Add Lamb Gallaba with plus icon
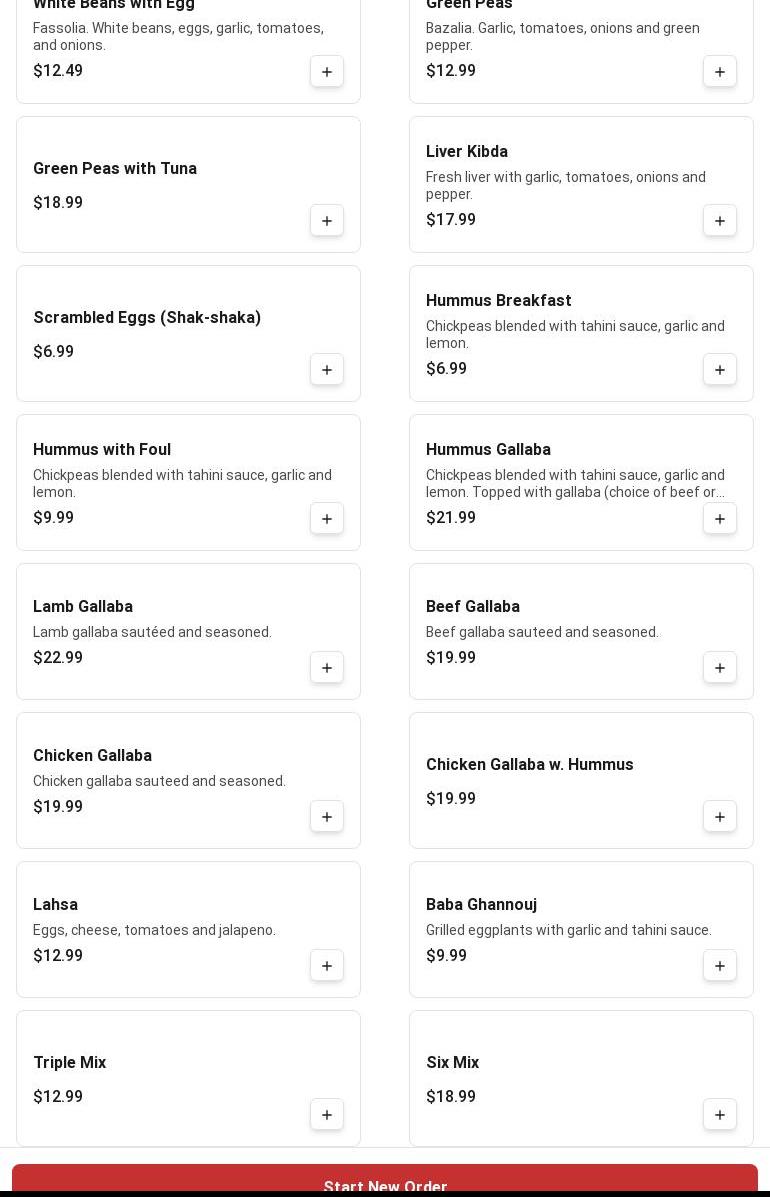 327,667
